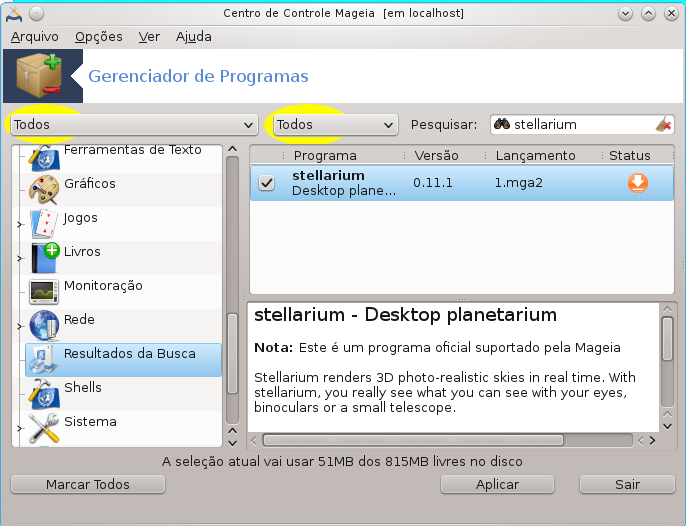The width and height of the screenshot is (686, 526).
Task: Click the Mageia cauldron icon in the title bar
Action: pyautogui.click(x=14, y=14)
